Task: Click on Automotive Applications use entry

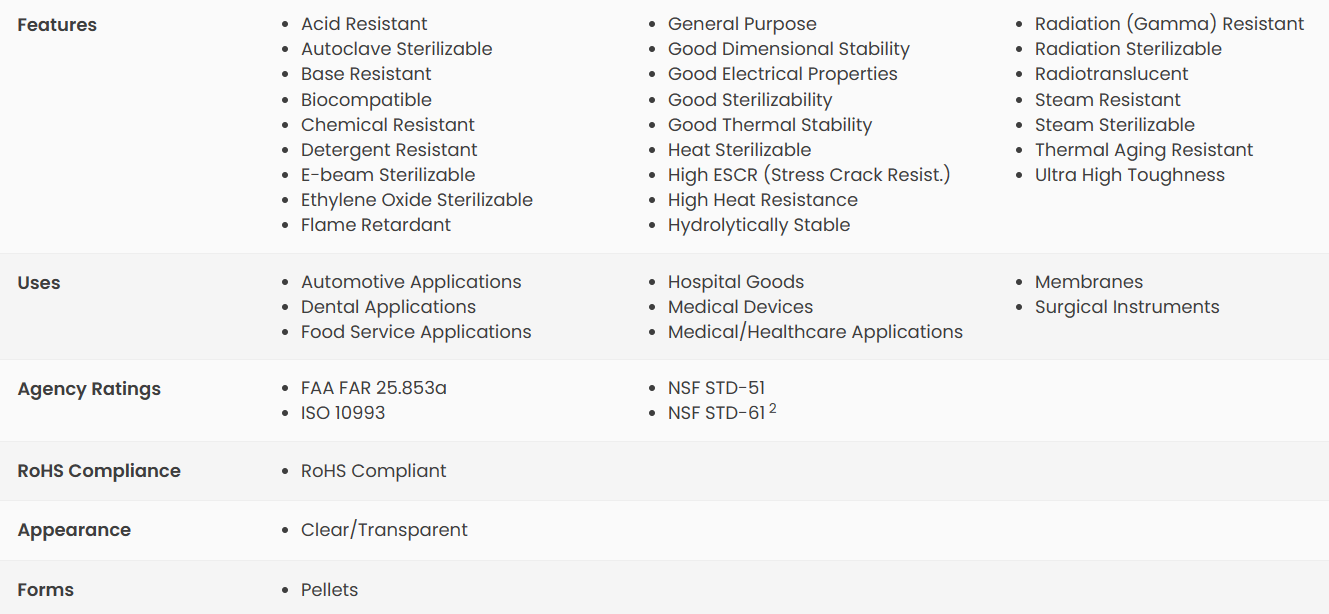Action: point(411,282)
